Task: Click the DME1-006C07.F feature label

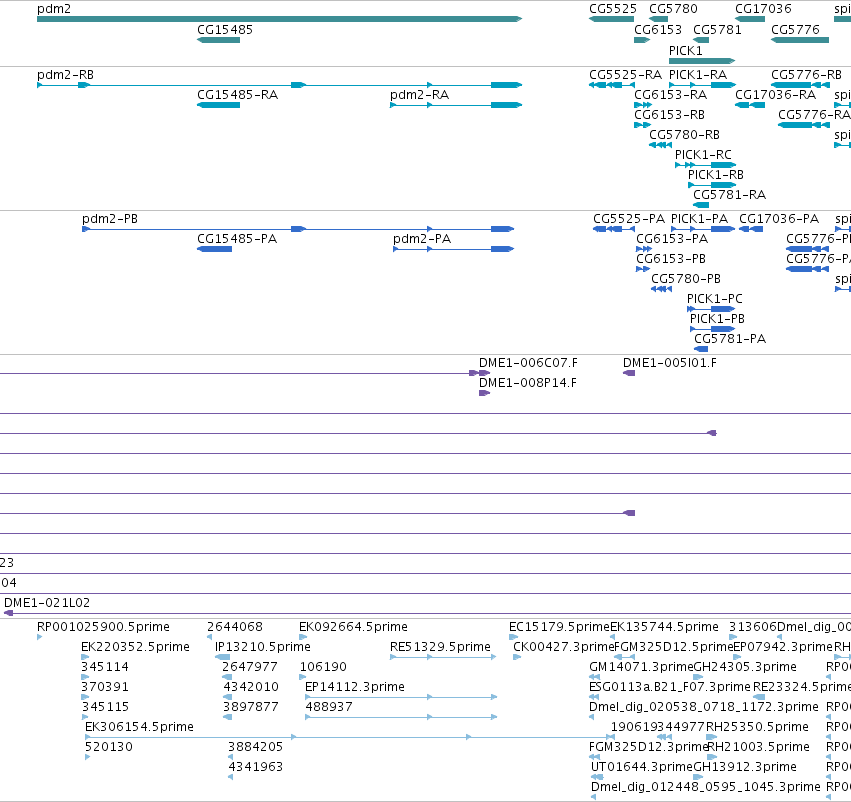Action: [528, 363]
